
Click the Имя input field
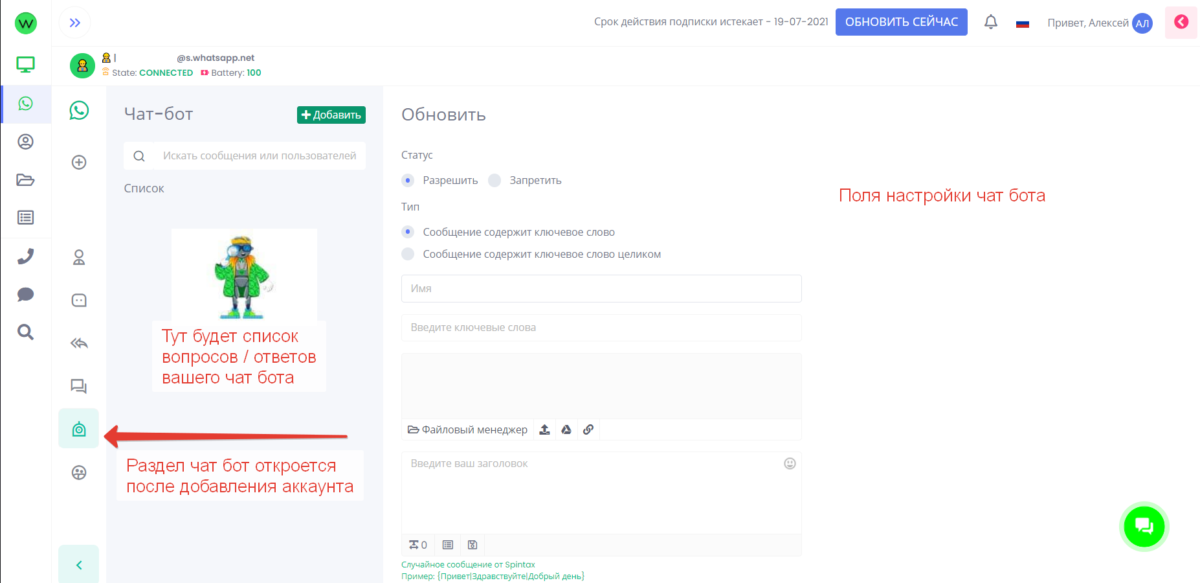pyautogui.click(x=601, y=288)
